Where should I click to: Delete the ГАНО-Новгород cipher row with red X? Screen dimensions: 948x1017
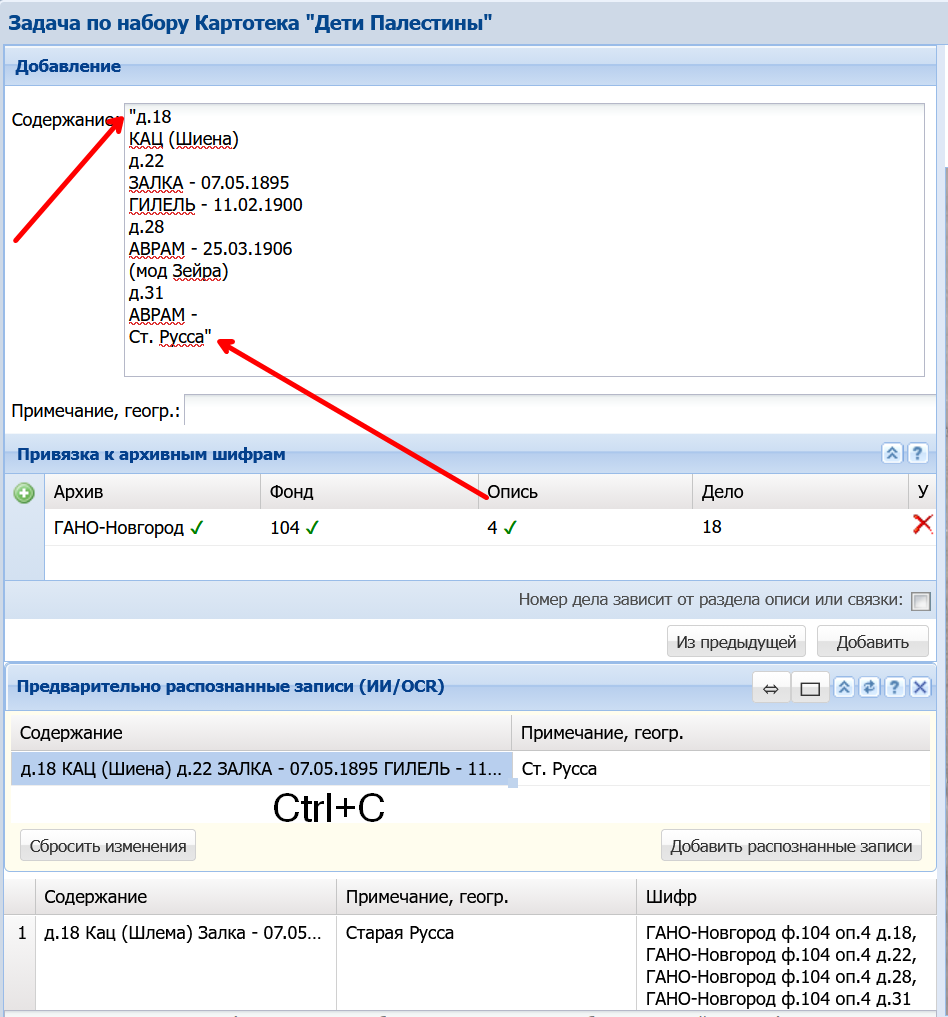pyautogui.click(x=922, y=524)
